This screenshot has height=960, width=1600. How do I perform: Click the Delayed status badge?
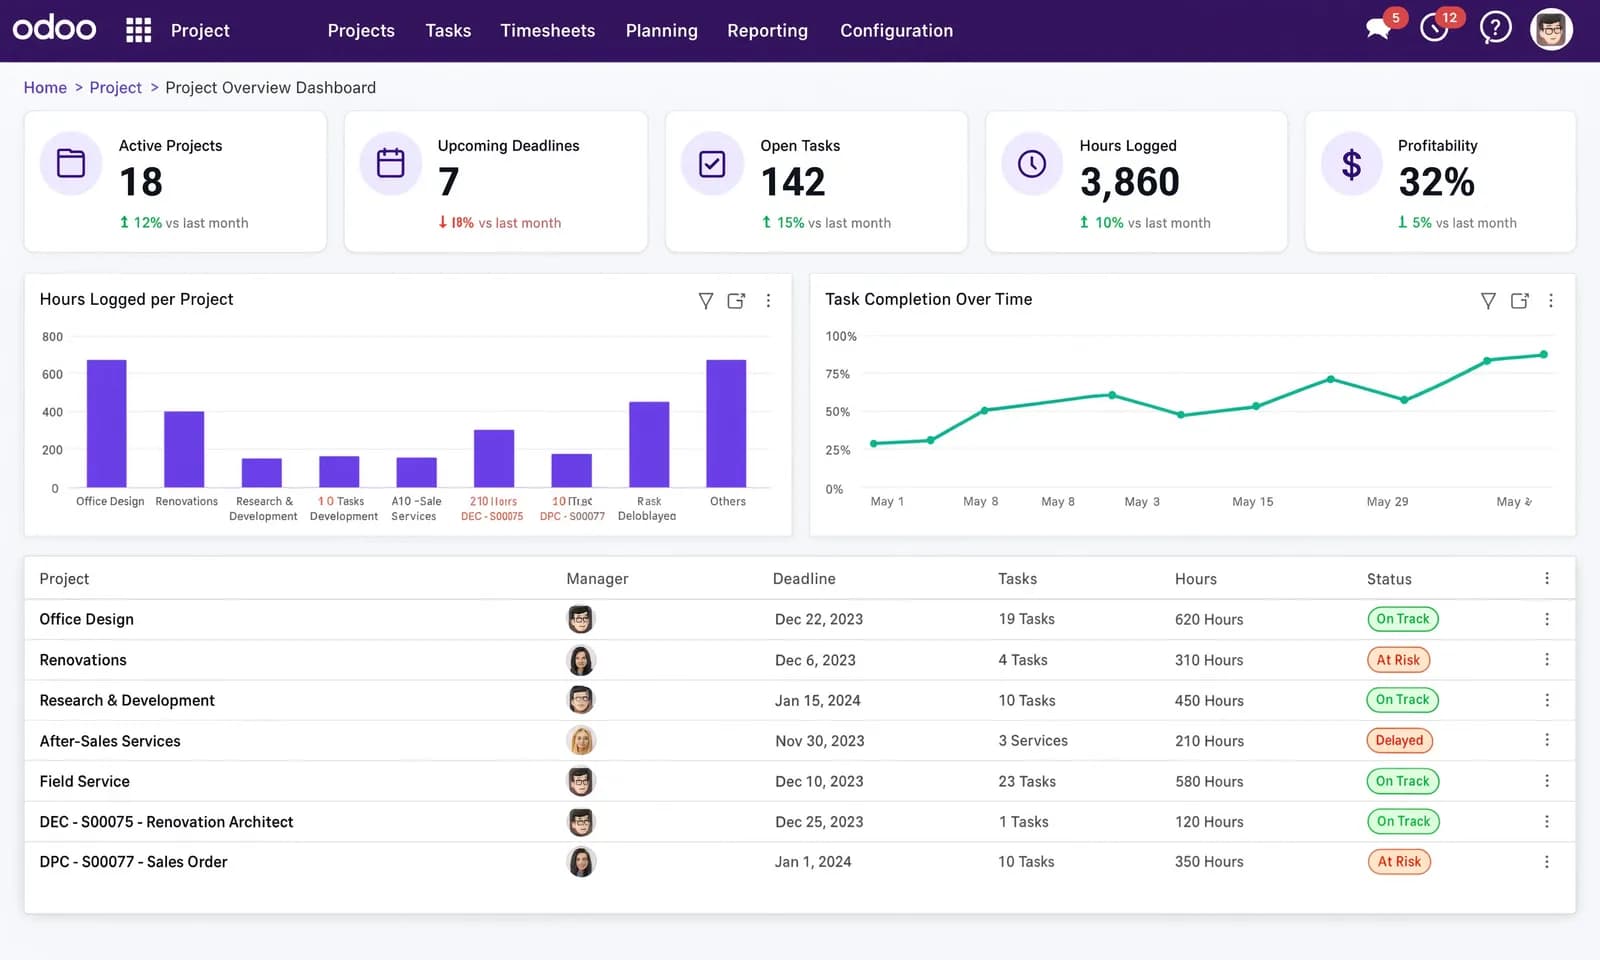tap(1399, 740)
